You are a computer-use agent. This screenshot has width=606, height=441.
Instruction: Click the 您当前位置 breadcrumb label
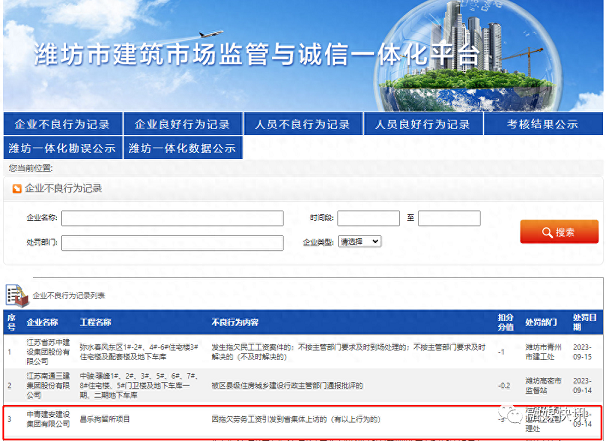coord(31,168)
